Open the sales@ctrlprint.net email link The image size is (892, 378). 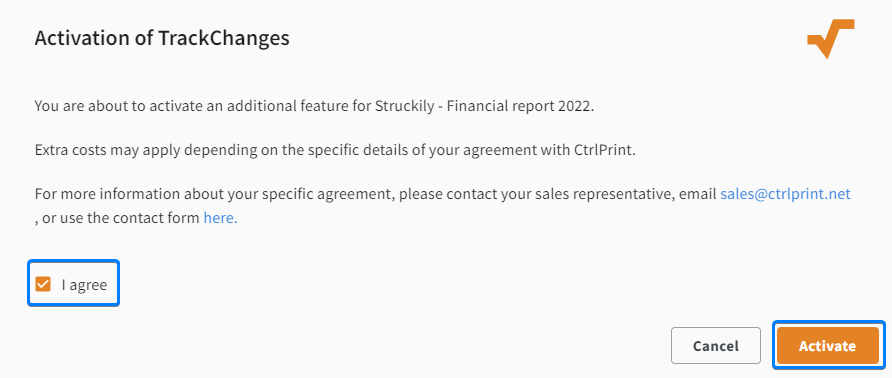coord(785,194)
